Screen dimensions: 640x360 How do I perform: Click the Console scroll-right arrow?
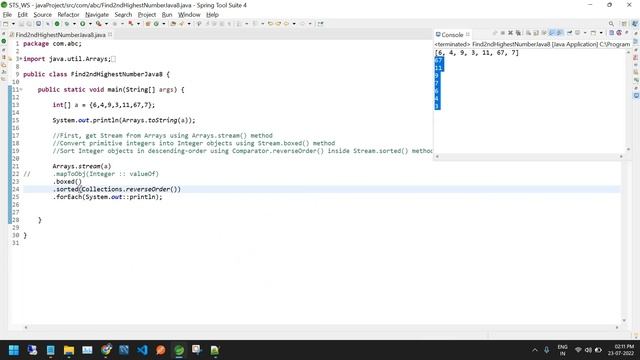621,156
